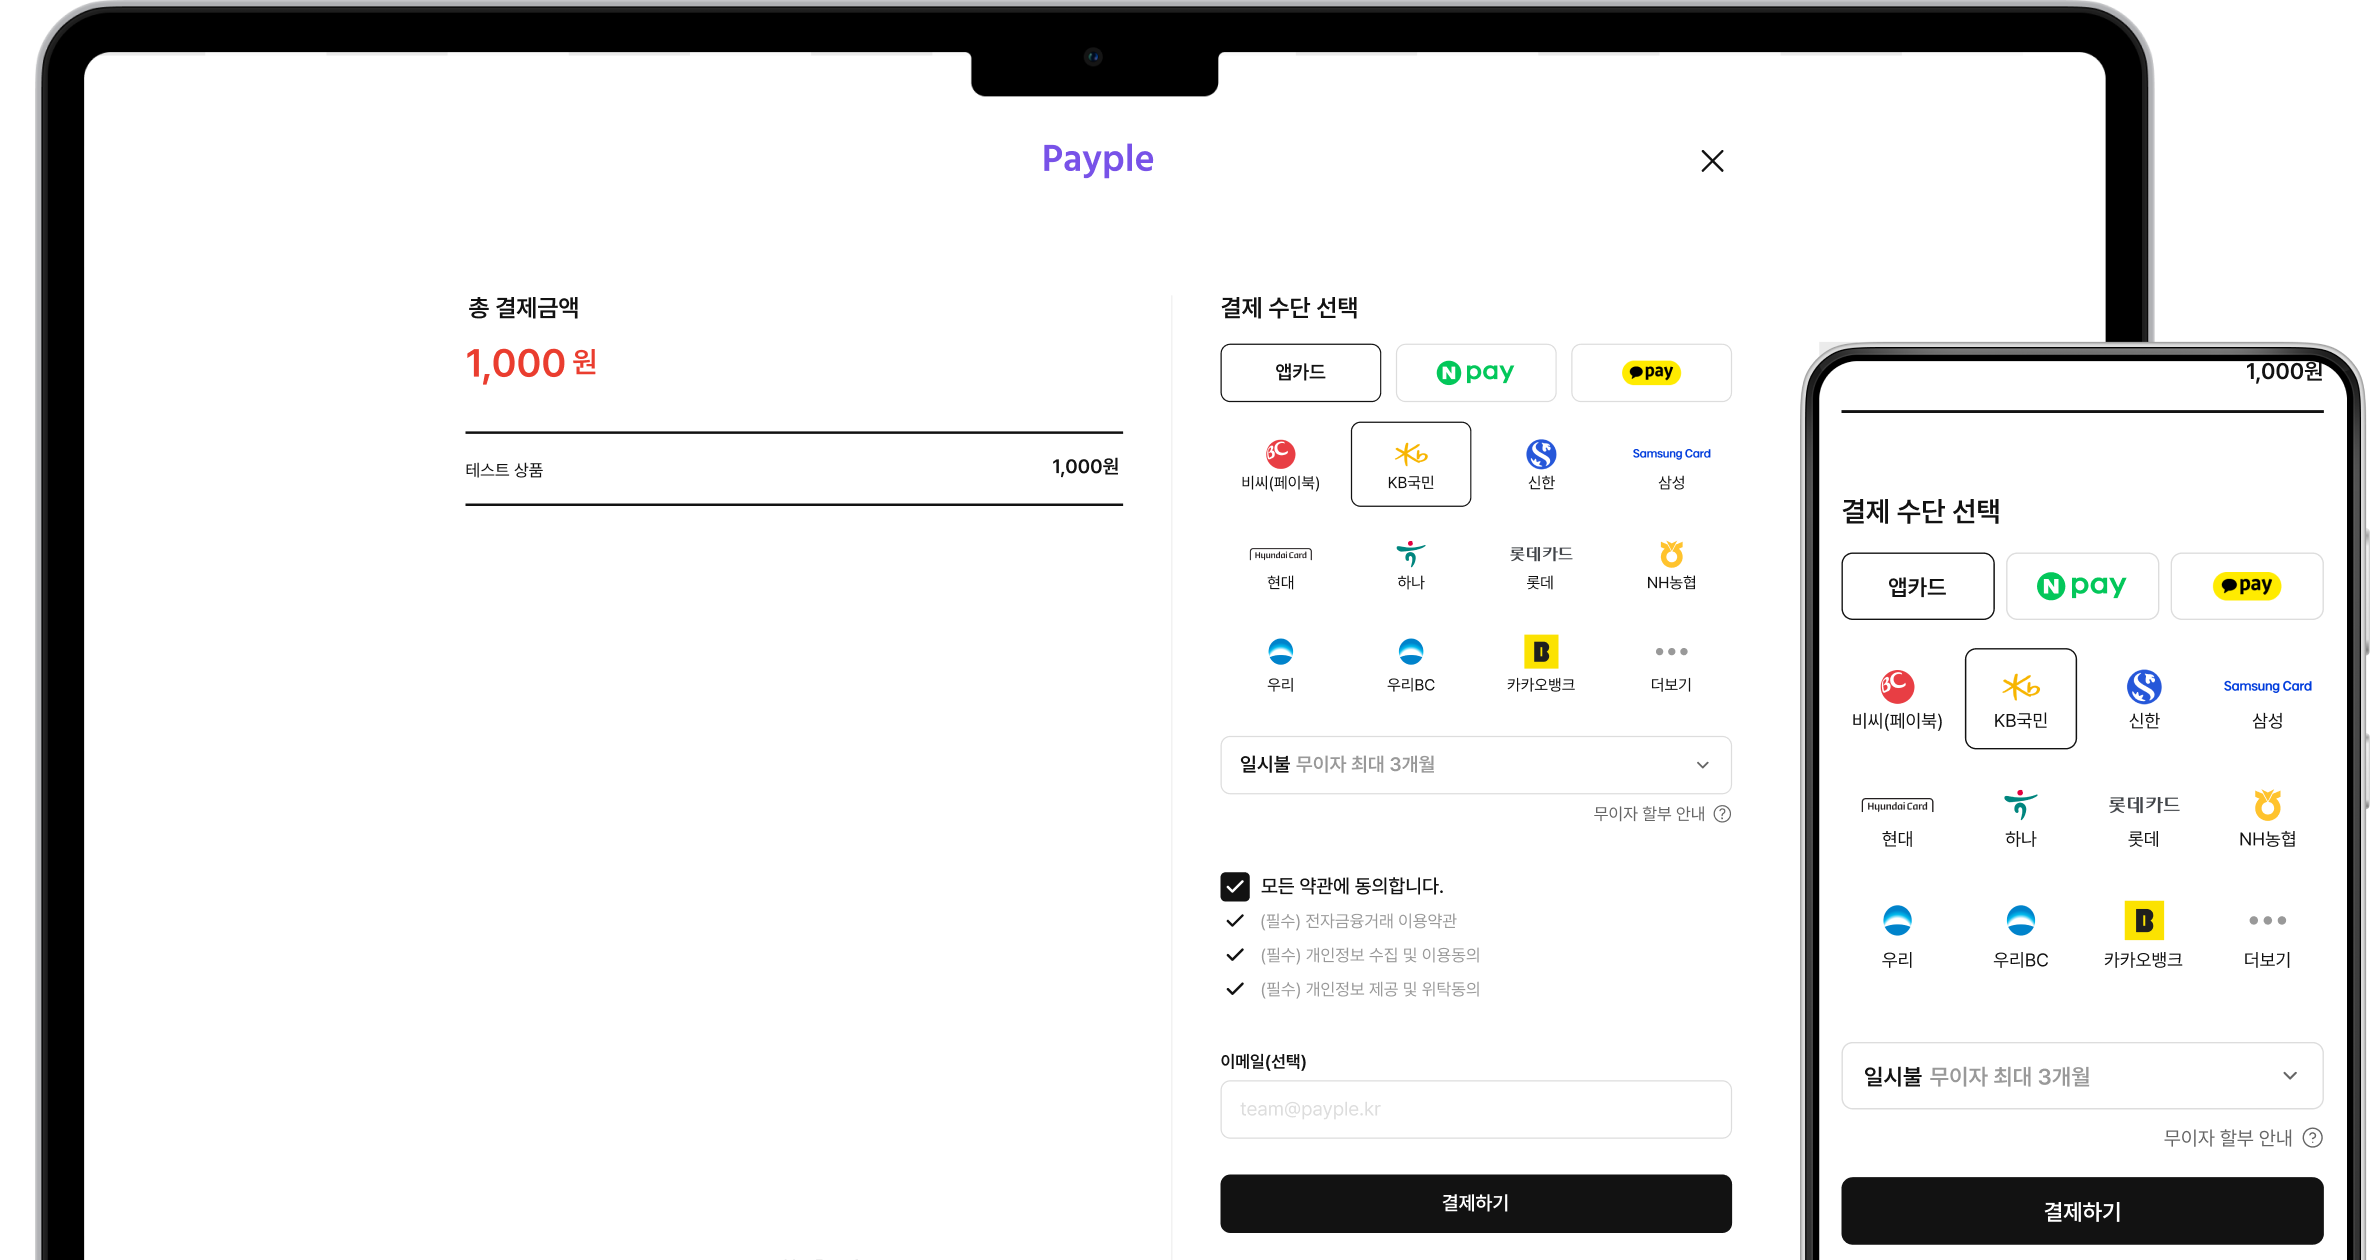The image size is (2370, 1260).
Task: Open 무이자 할부 안내 on tablet
Action: [x=1662, y=814]
